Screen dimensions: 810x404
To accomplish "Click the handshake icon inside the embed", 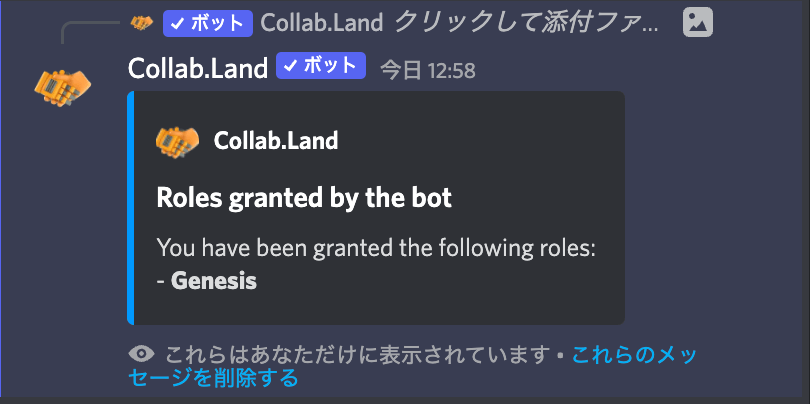I will (177, 141).
